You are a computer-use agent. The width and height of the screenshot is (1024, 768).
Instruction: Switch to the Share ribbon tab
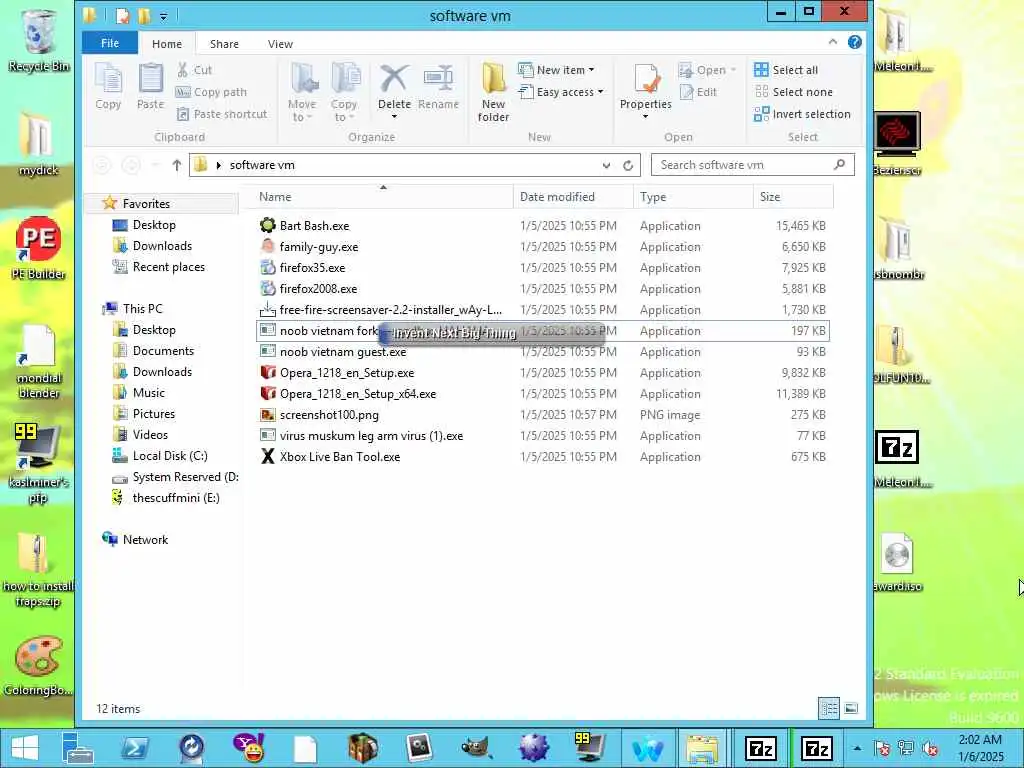224,44
